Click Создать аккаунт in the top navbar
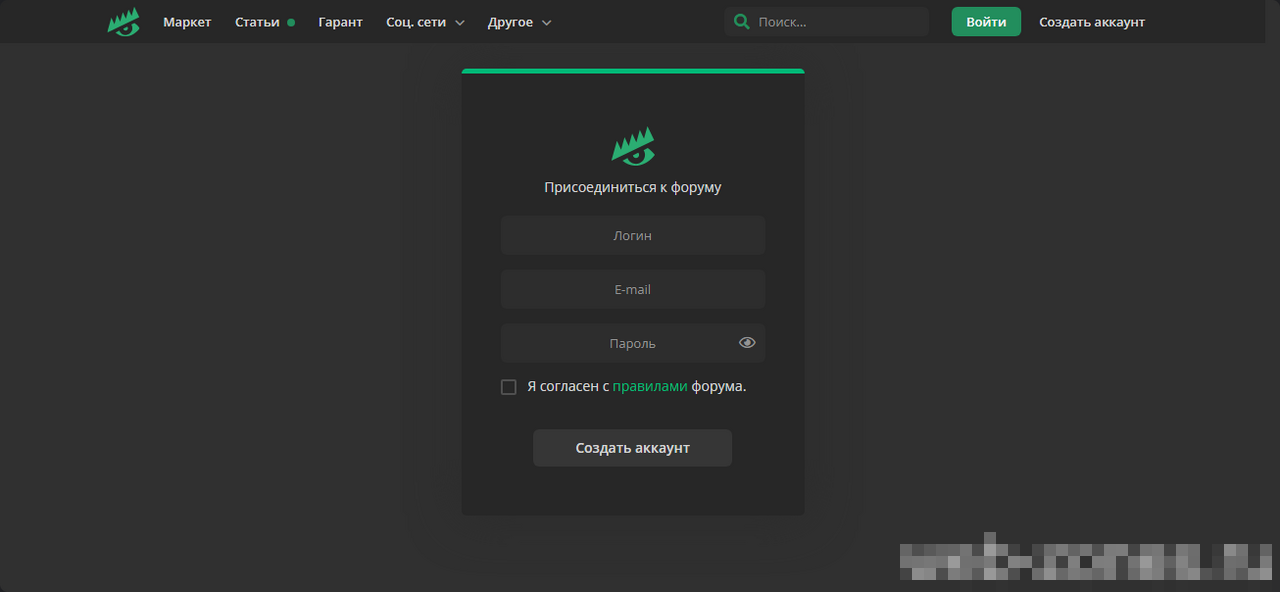 tap(1091, 22)
